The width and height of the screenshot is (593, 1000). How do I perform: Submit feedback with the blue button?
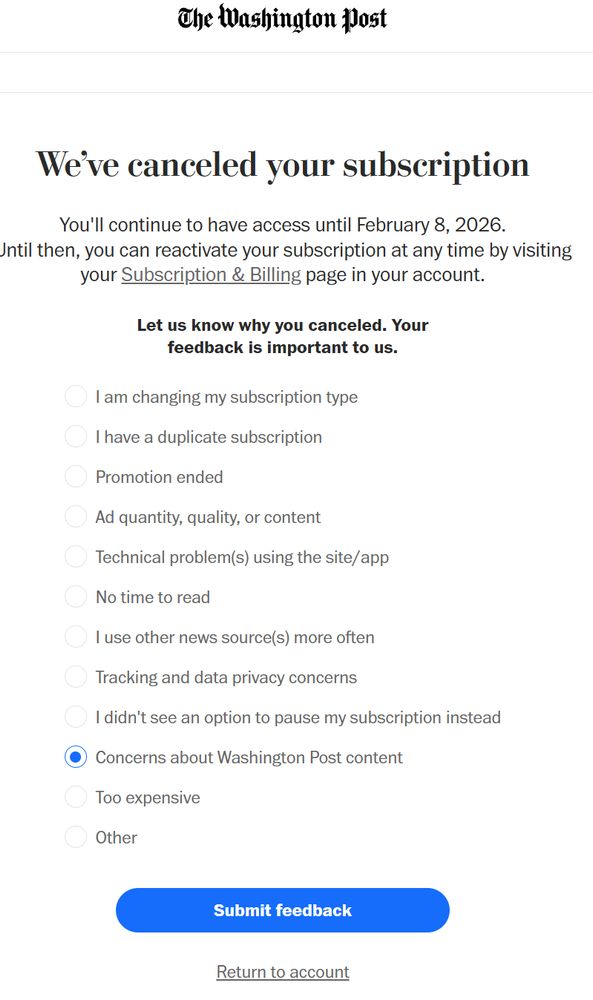(282, 910)
